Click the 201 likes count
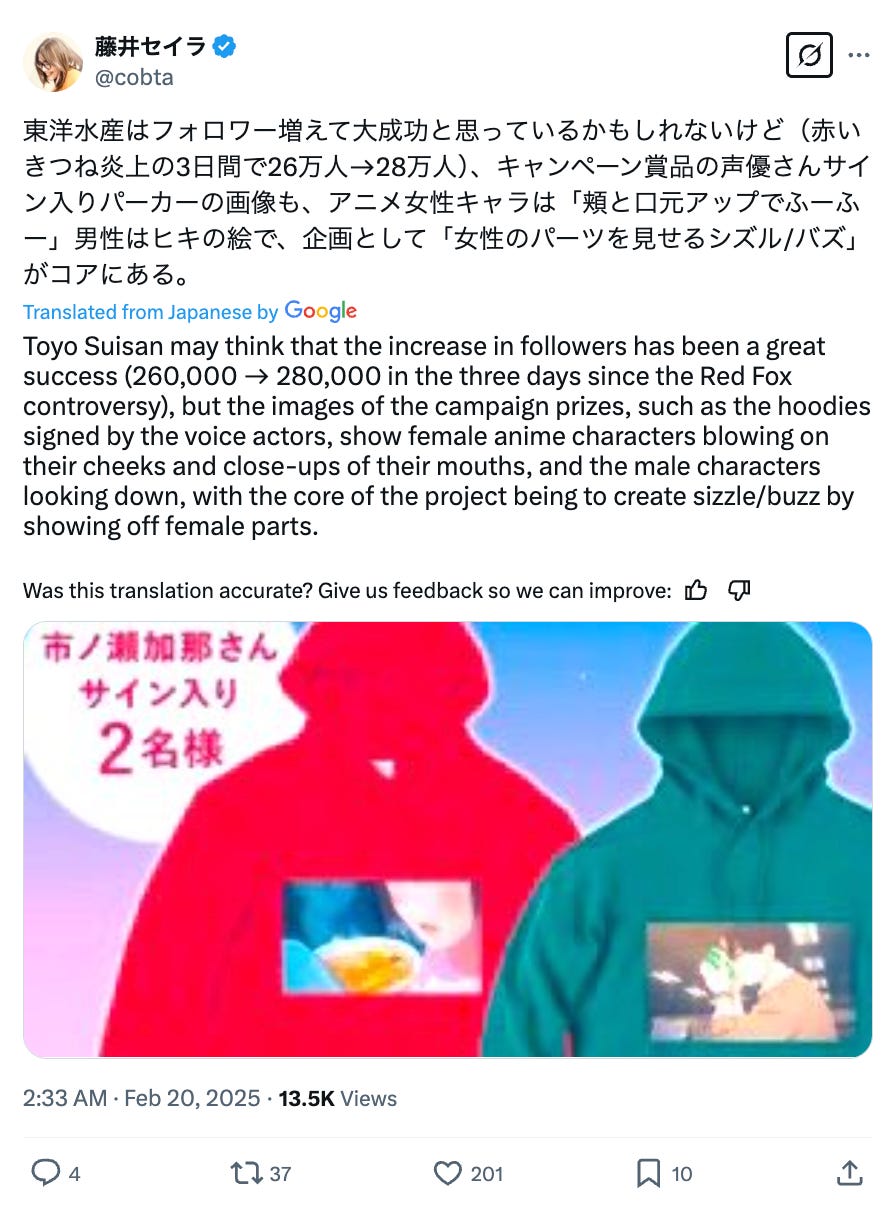 tap(486, 1173)
